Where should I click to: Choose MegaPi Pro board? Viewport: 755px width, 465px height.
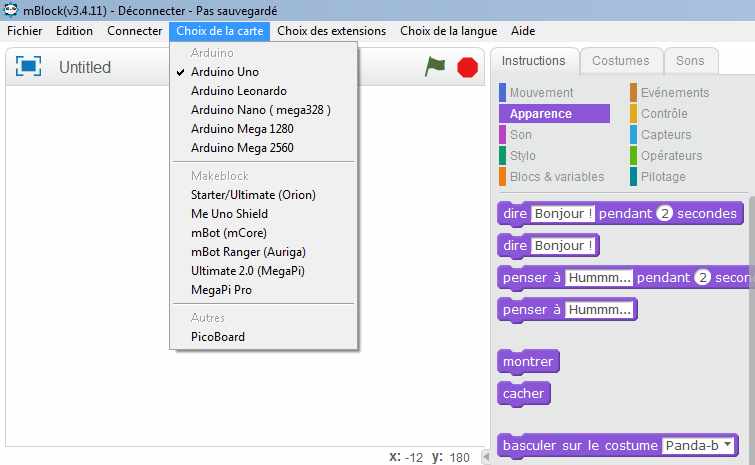(x=263, y=290)
